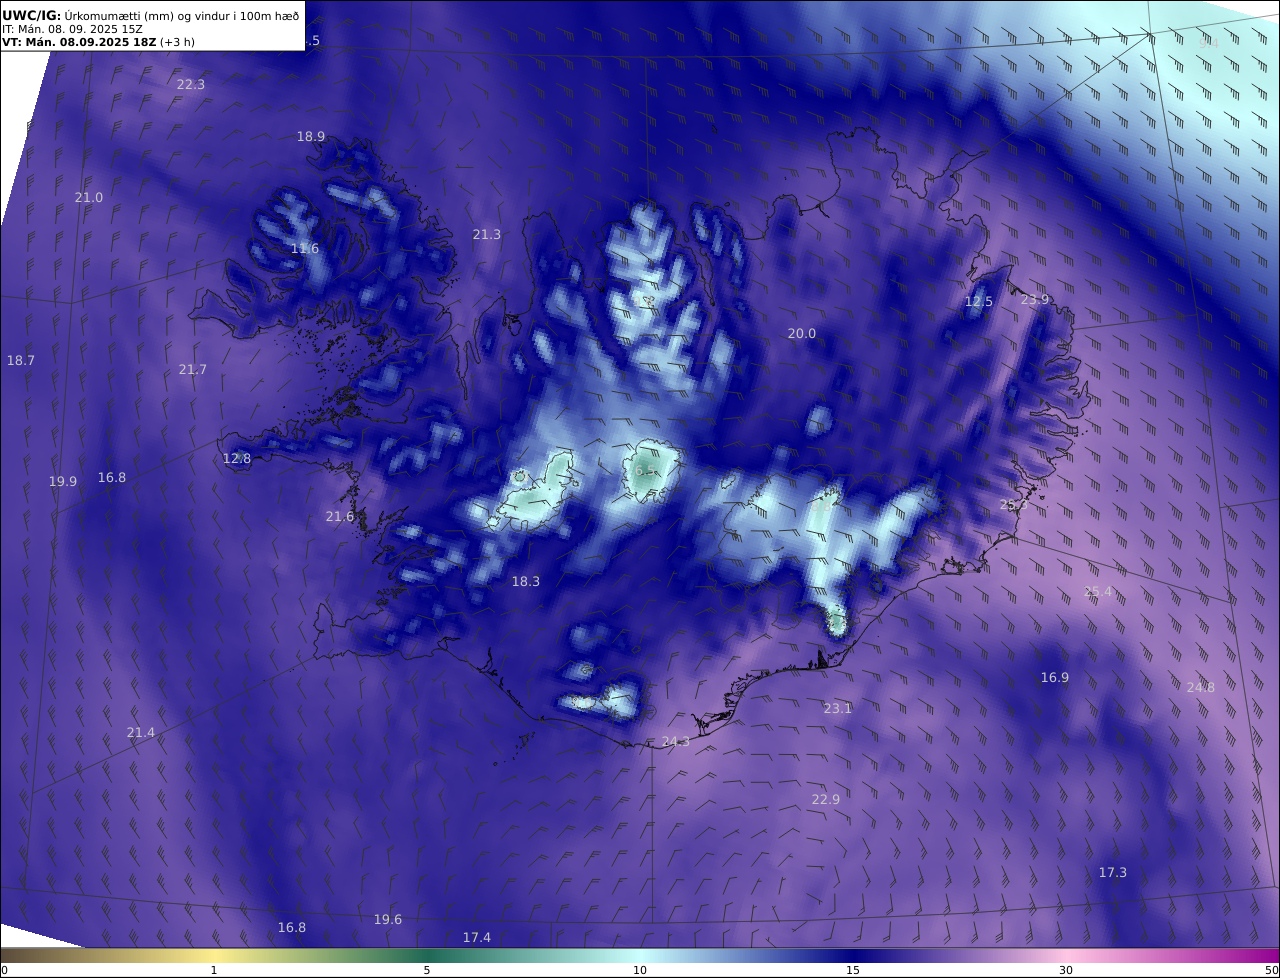Click the 11.6 value over the Westfjords
The width and height of the screenshot is (1280, 978).
point(305,249)
